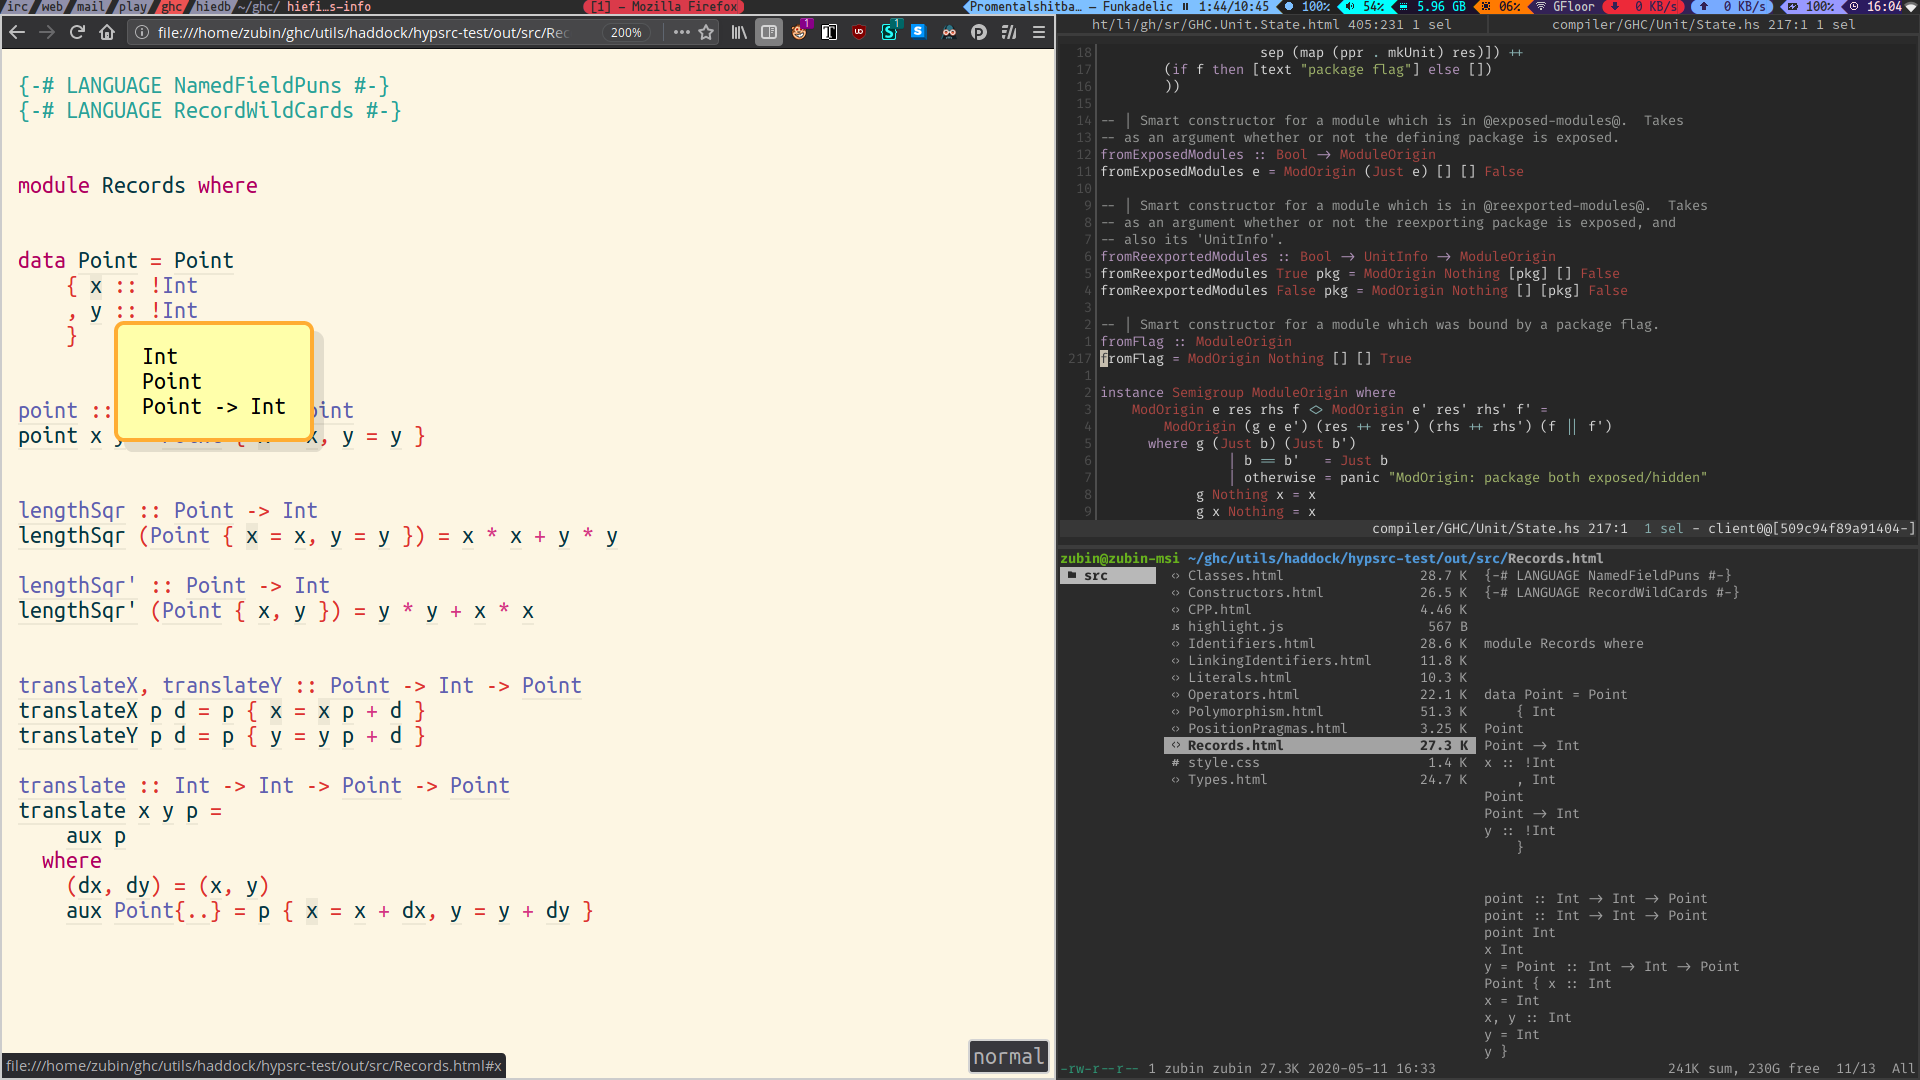1920x1080 pixels.
Task: Select the src folder in parent column
Action: [x=1108, y=576]
